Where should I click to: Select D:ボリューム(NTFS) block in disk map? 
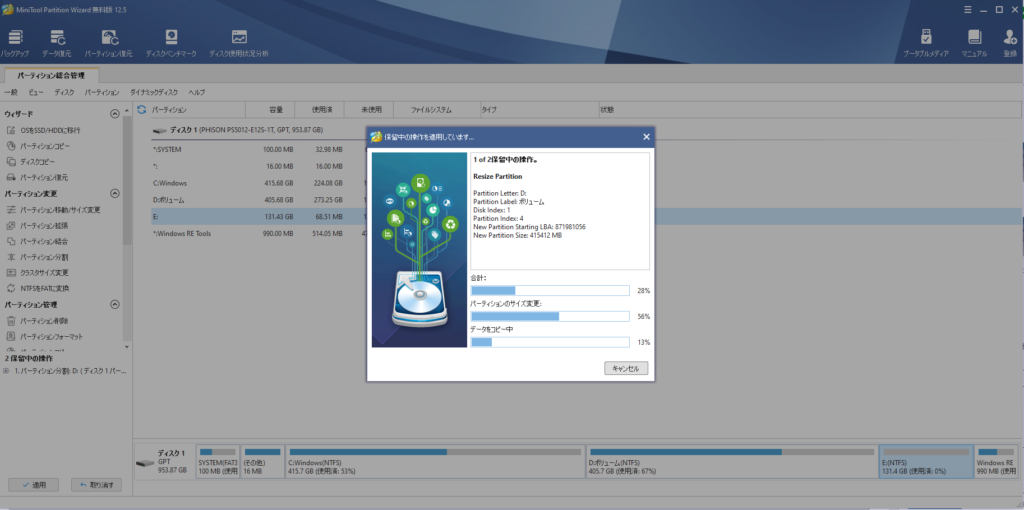[x=731, y=462]
